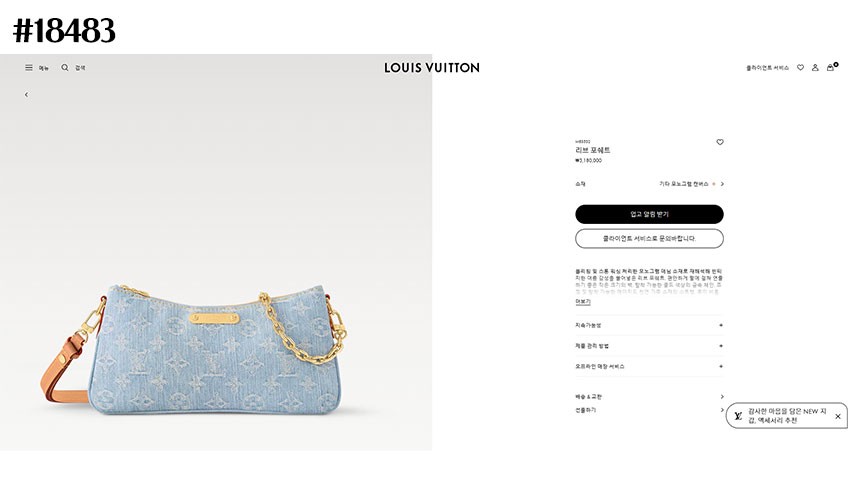Click the black 입고 알림 받기 button
The width and height of the screenshot is (860, 500).
click(649, 214)
